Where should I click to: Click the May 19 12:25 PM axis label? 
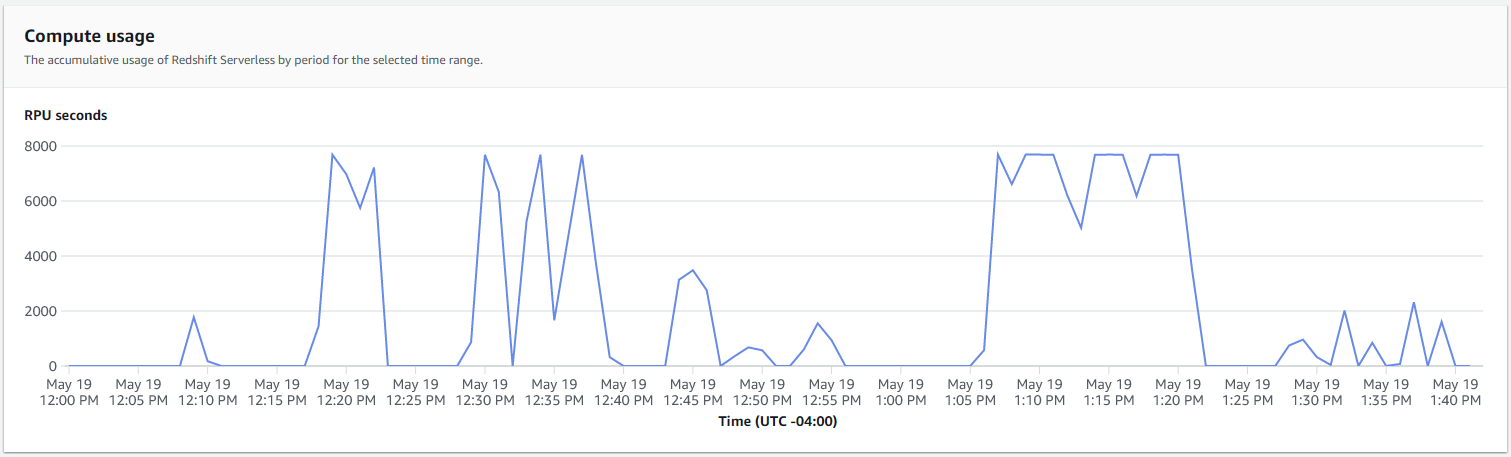[x=415, y=392]
